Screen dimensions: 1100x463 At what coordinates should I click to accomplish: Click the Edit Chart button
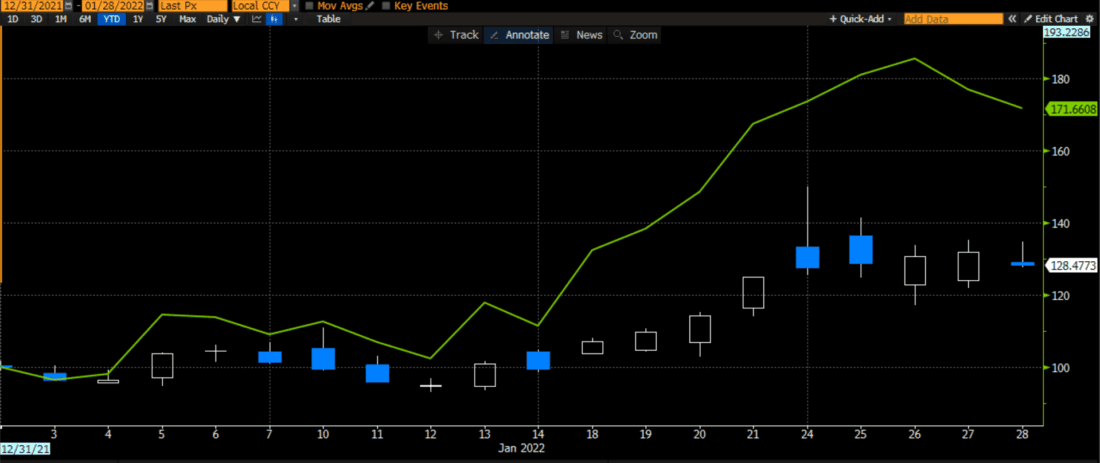pos(1050,19)
